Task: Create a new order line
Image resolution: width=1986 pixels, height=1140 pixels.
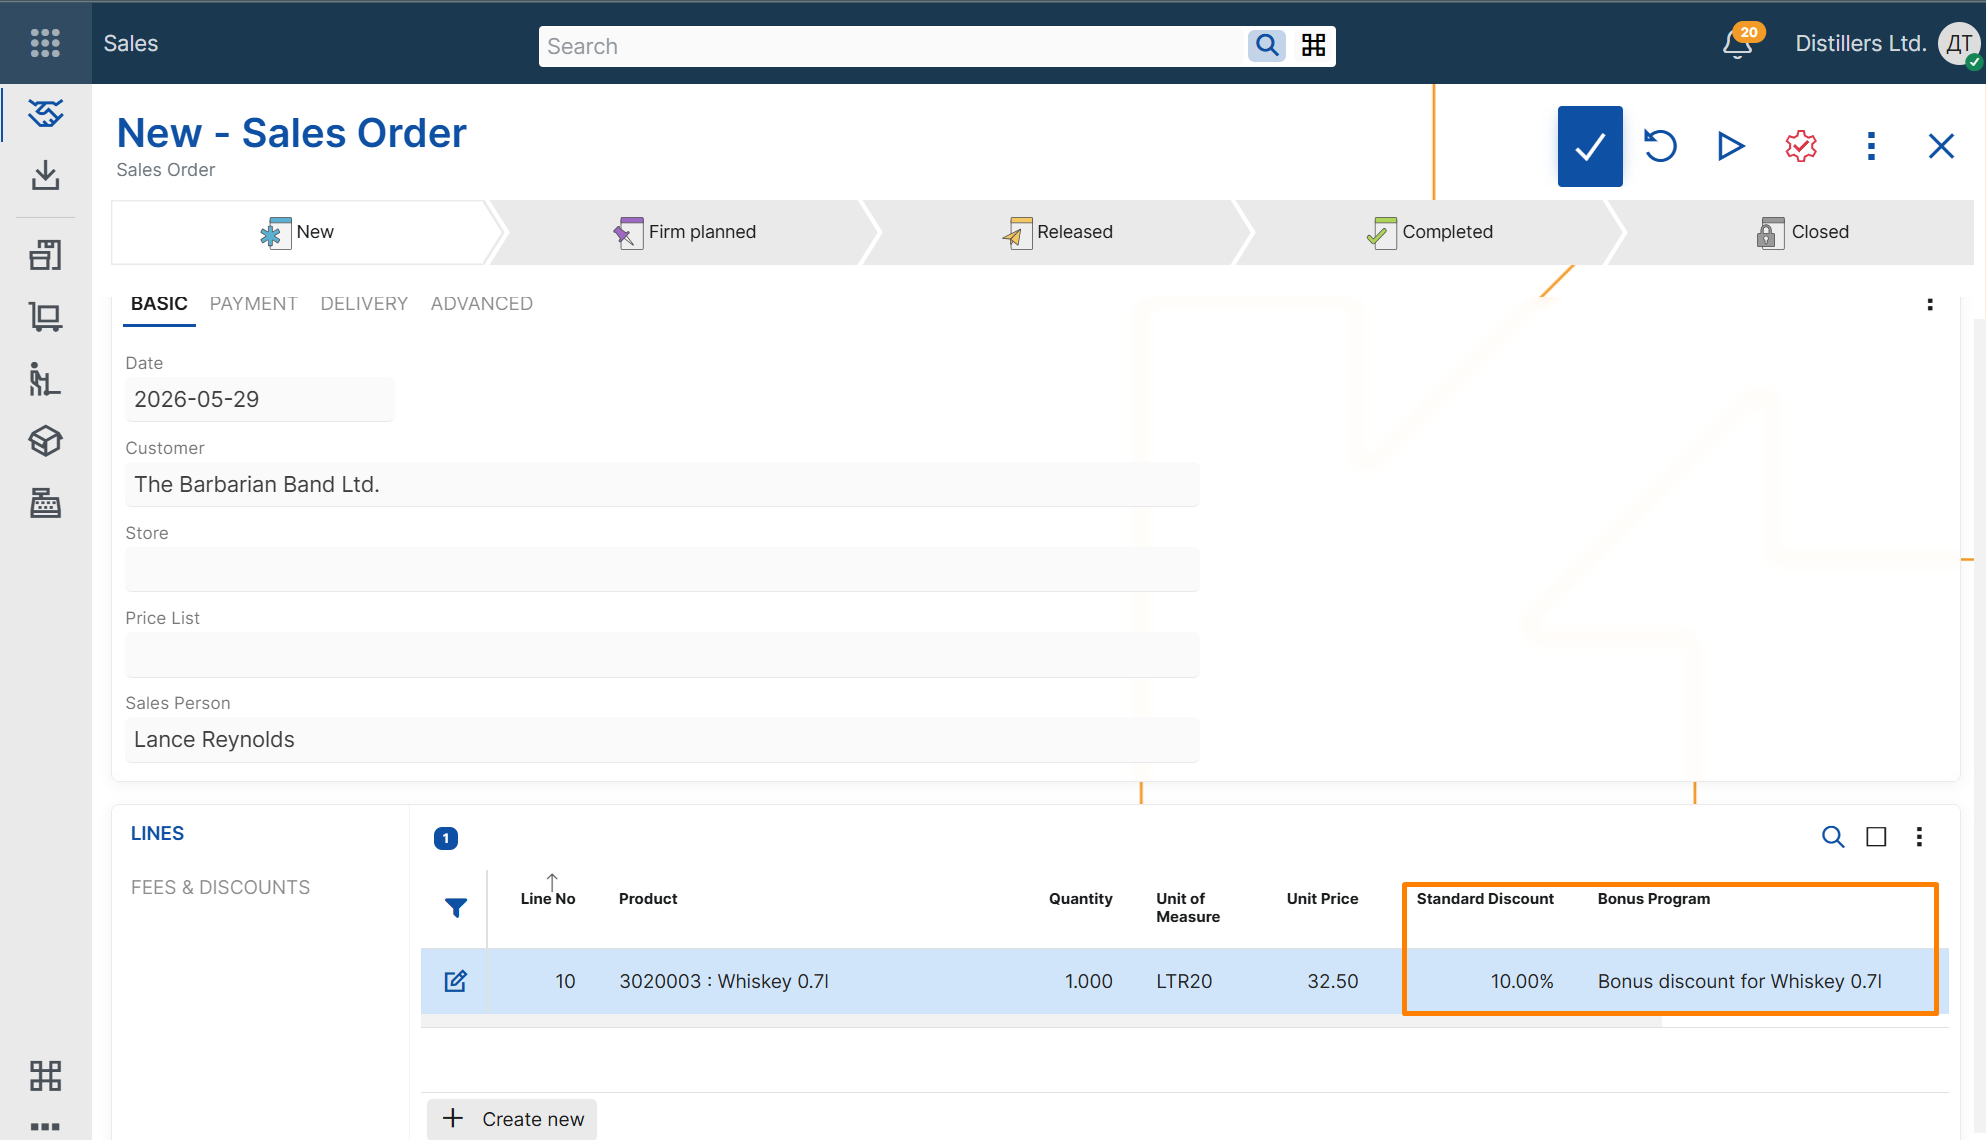Action: tap(512, 1119)
